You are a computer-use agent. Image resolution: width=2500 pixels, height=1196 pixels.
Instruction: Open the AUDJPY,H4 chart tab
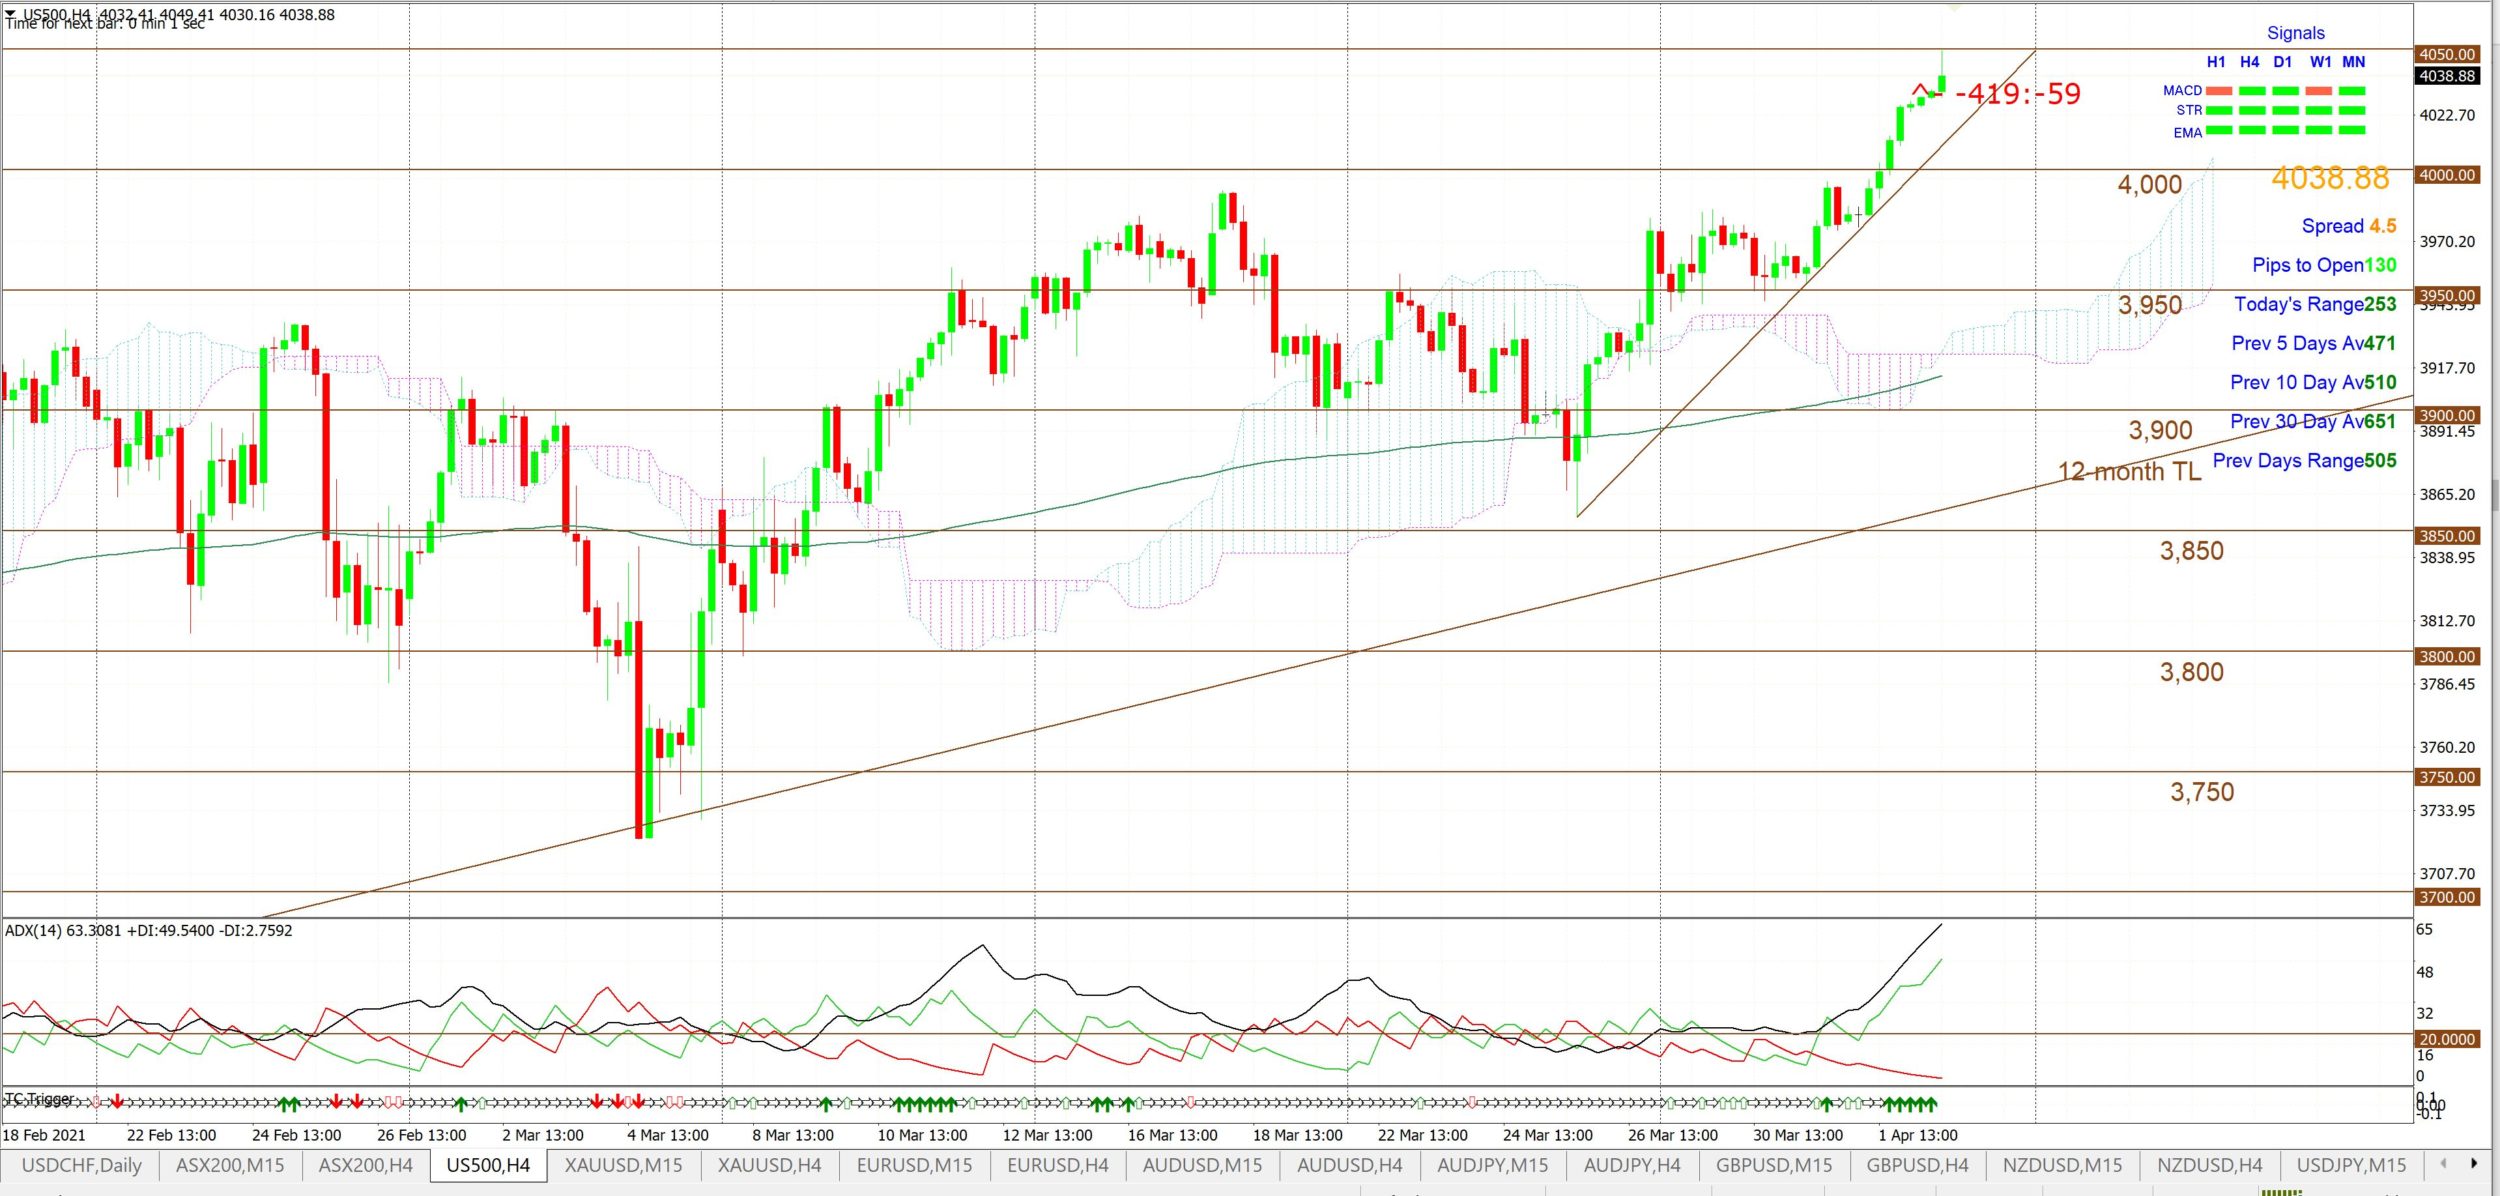tap(1632, 1165)
